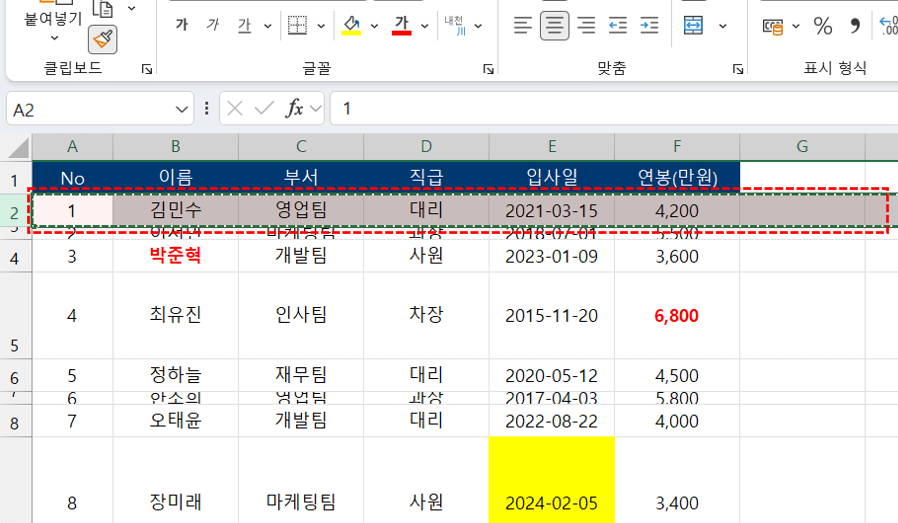Toggle underline formatting
This screenshot has width=898, height=523.
(244, 25)
